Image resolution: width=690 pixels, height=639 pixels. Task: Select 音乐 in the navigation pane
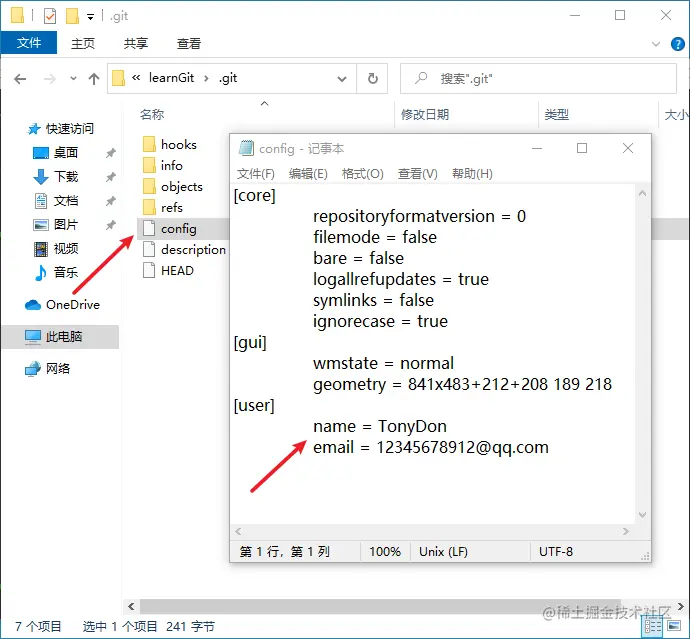click(x=55, y=272)
